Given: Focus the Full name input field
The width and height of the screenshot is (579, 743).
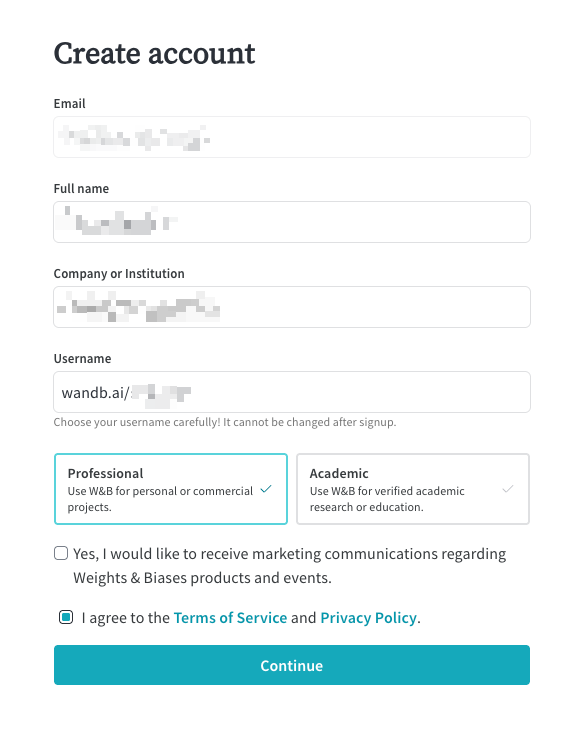Looking at the screenshot, I should click(x=292, y=222).
